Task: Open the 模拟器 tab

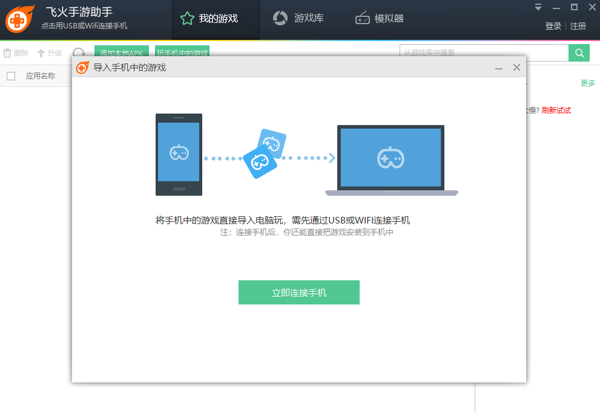Action: tap(379, 18)
